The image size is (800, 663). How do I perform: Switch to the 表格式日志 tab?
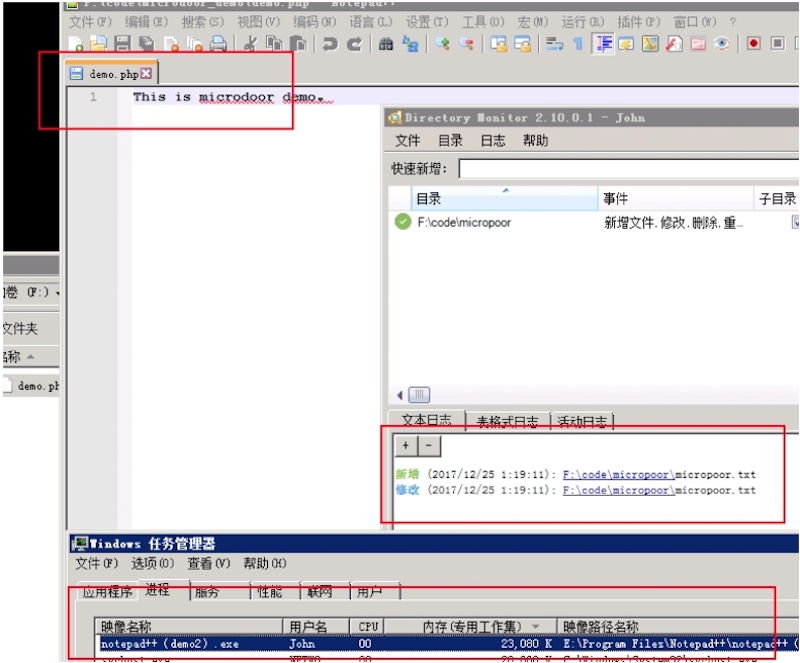tap(507, 421)
